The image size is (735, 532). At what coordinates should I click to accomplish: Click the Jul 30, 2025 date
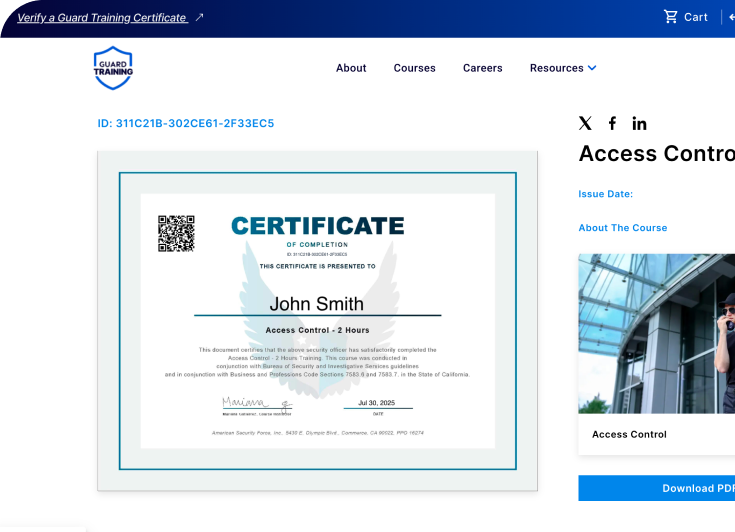[376, 403]
